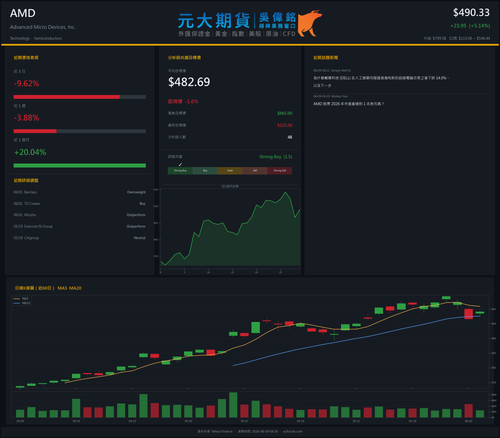500x438 pixels.
Task: Click the AMD ticker heading
Action: (23, 13)
